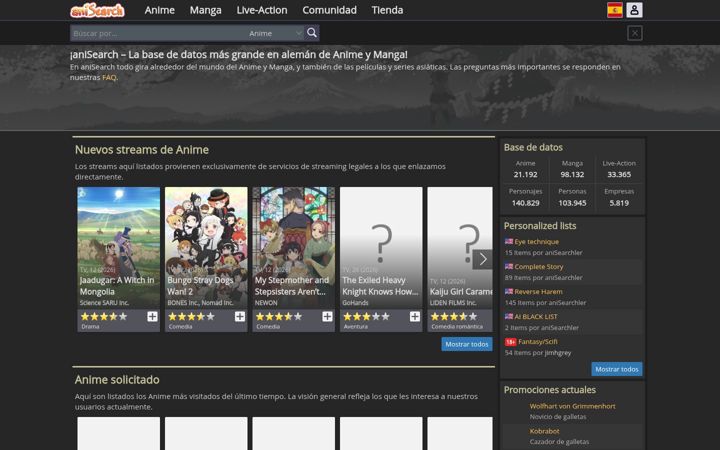Click the search magnifier button
This screenshot has height=450, width=720.
click(312, 33)
